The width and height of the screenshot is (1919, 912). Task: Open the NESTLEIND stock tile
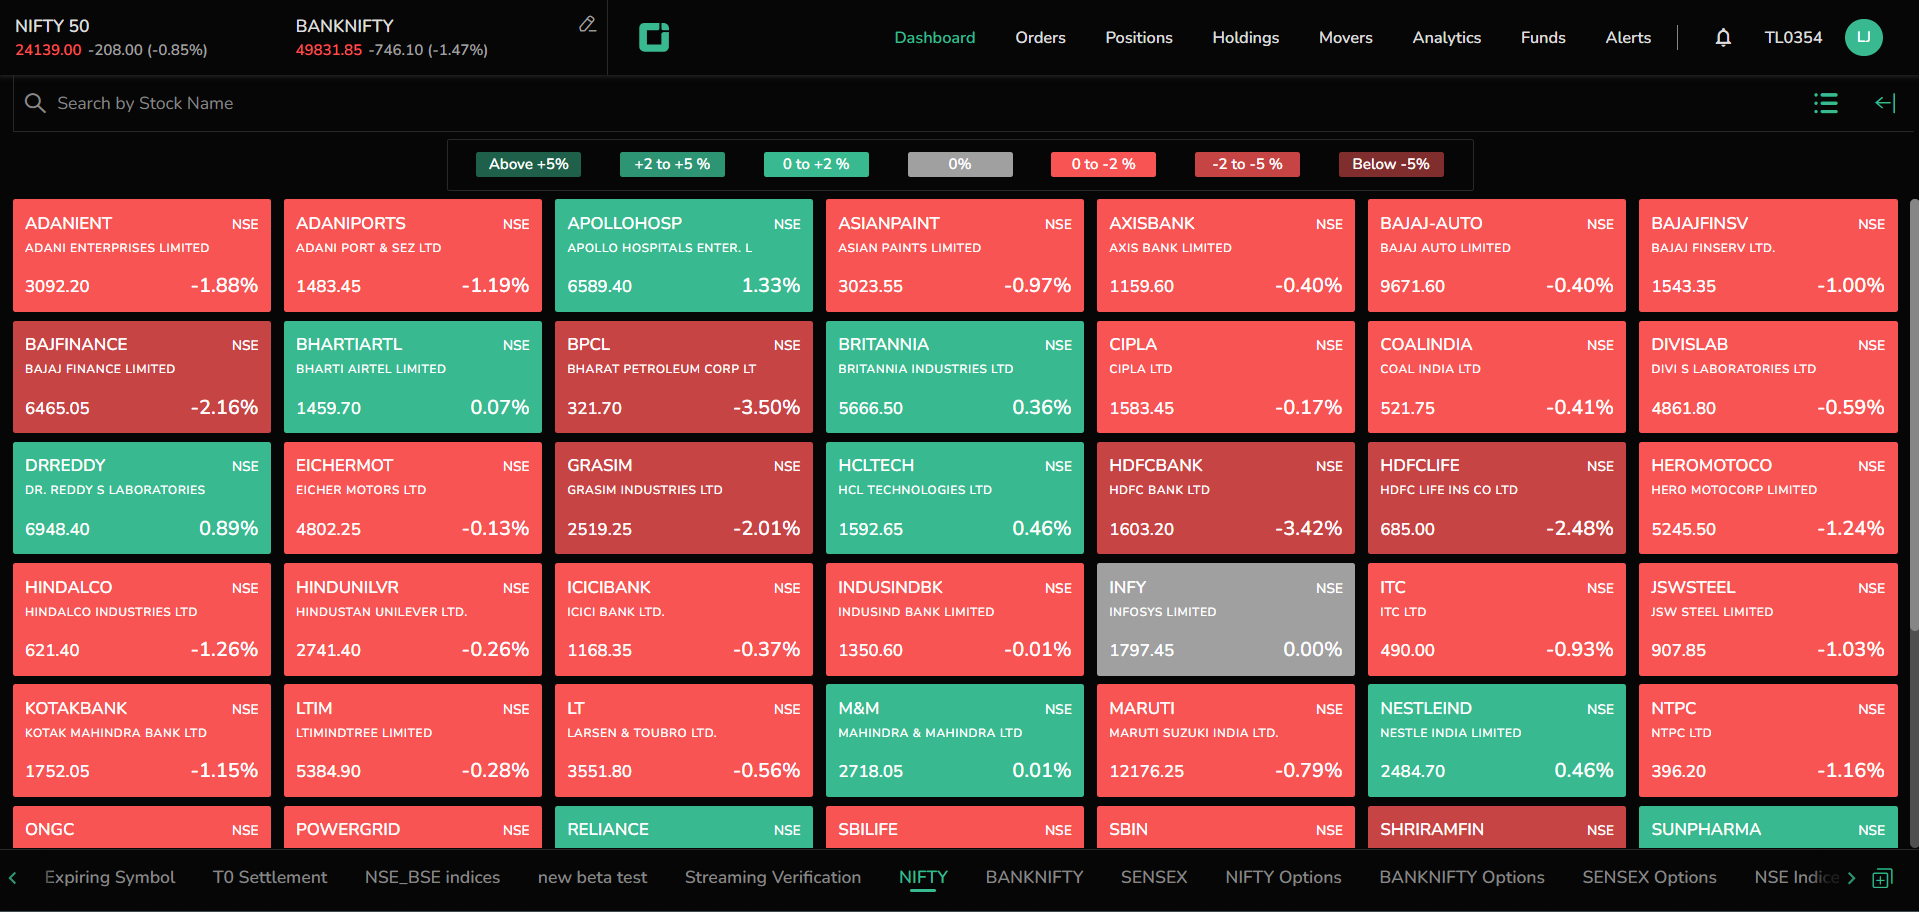(x=1497, y=740)
